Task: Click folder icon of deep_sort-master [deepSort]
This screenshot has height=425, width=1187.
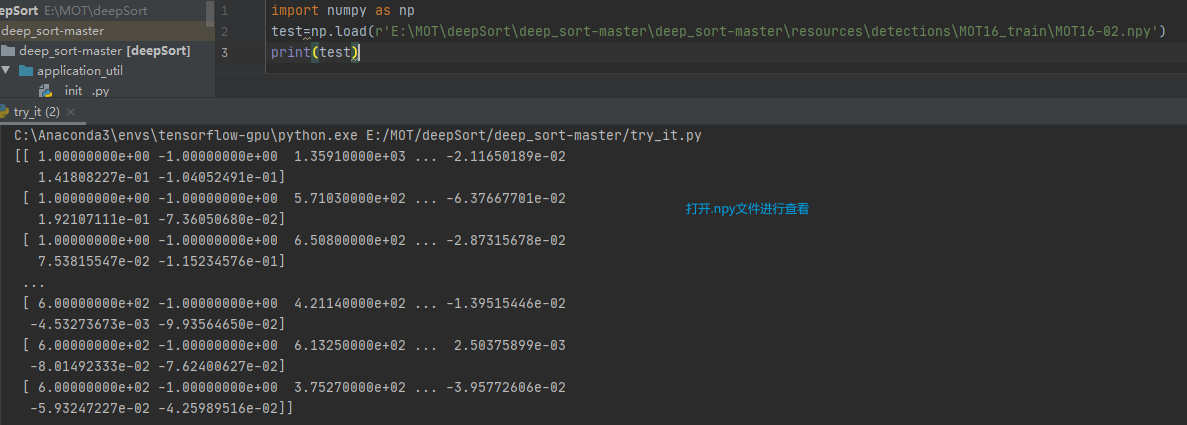Action: [x=8, y=51]
